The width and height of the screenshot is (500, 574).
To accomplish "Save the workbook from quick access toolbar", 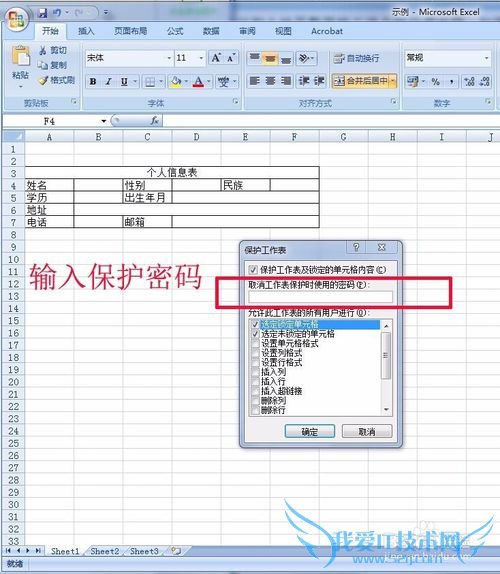I will (43, 13).
